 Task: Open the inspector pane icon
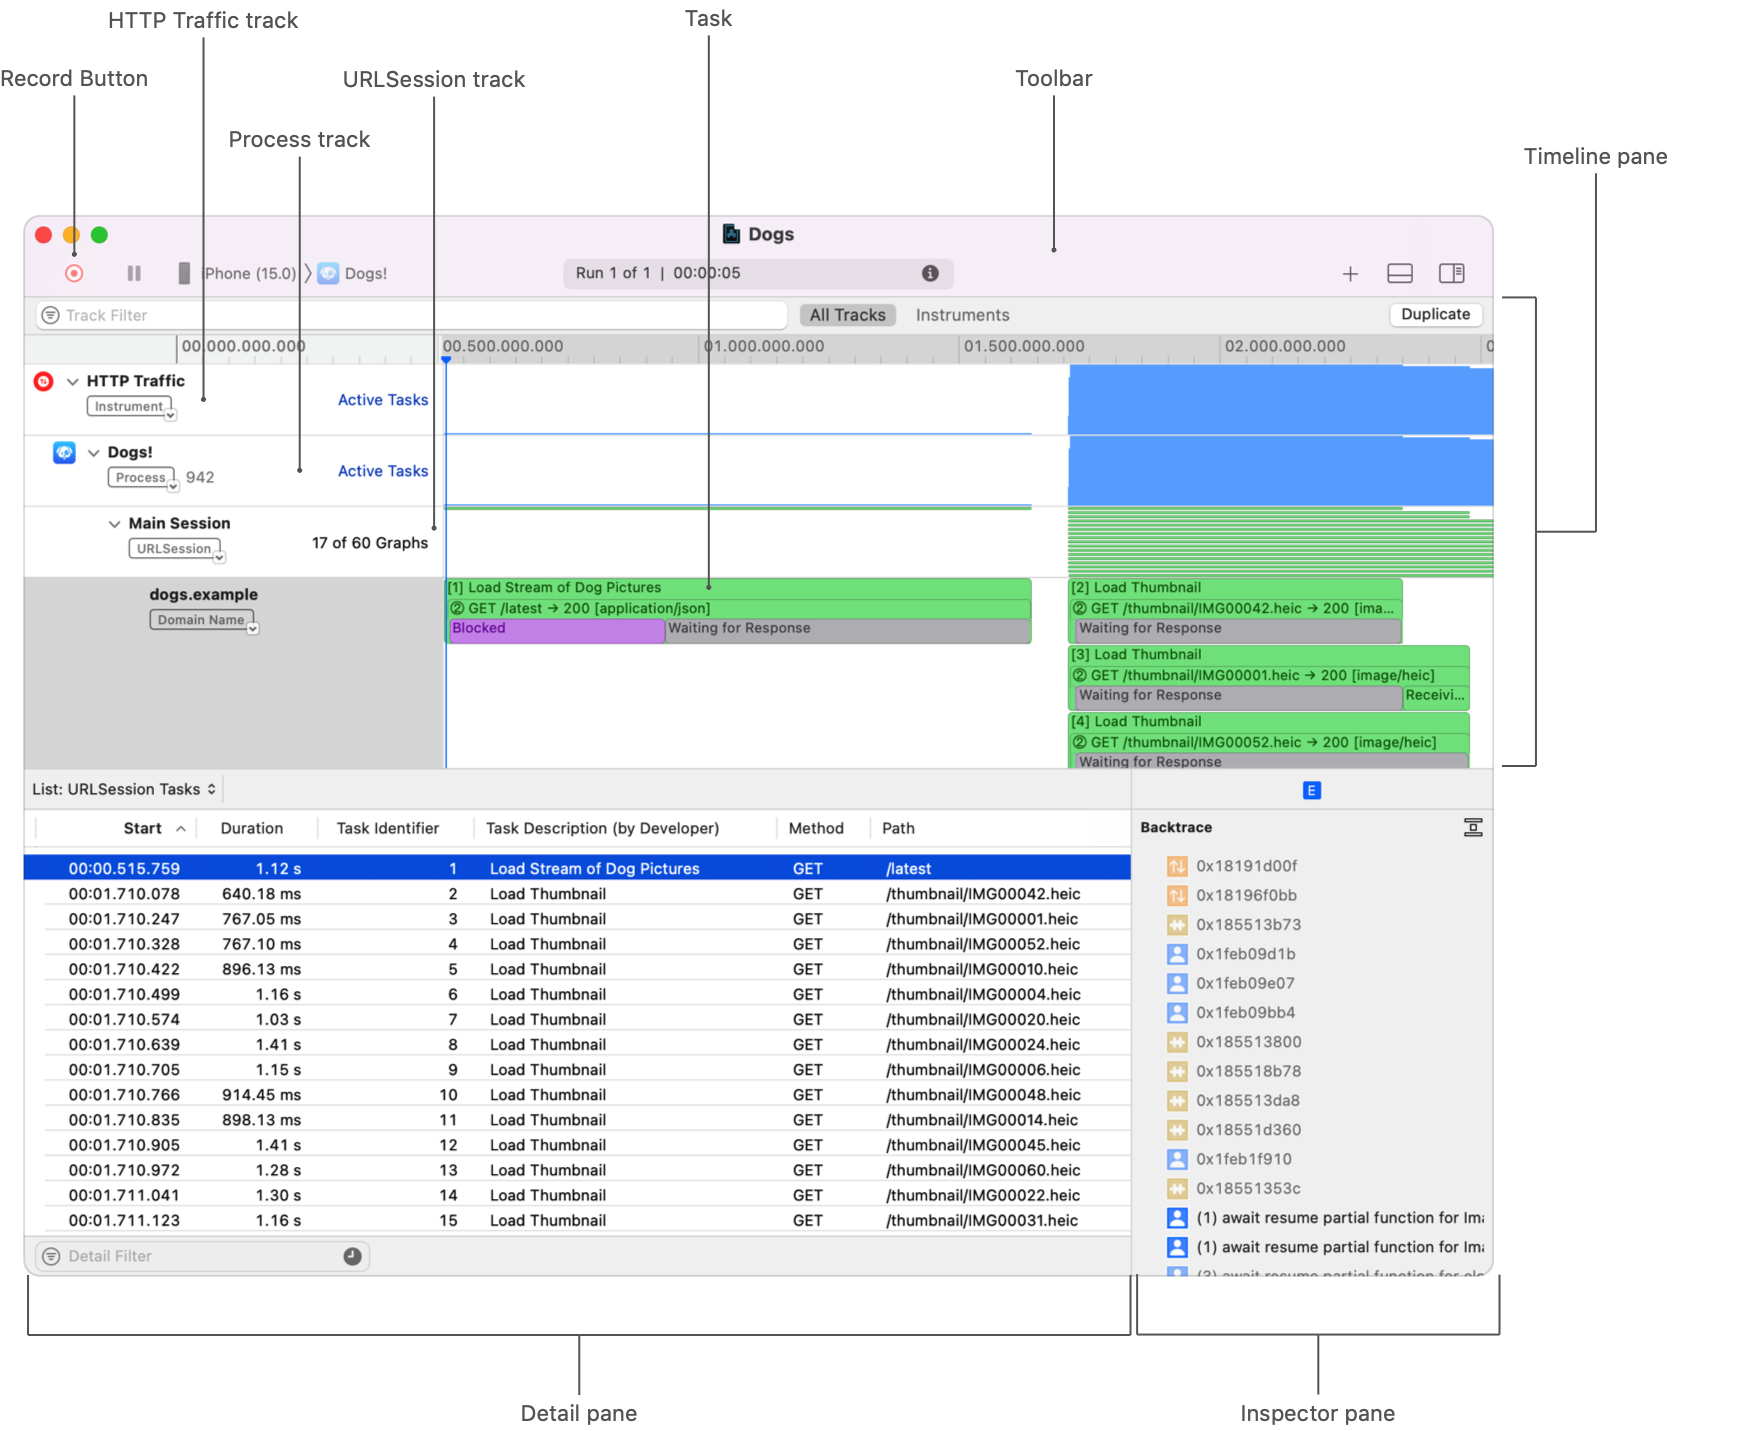click(1452, 272)
